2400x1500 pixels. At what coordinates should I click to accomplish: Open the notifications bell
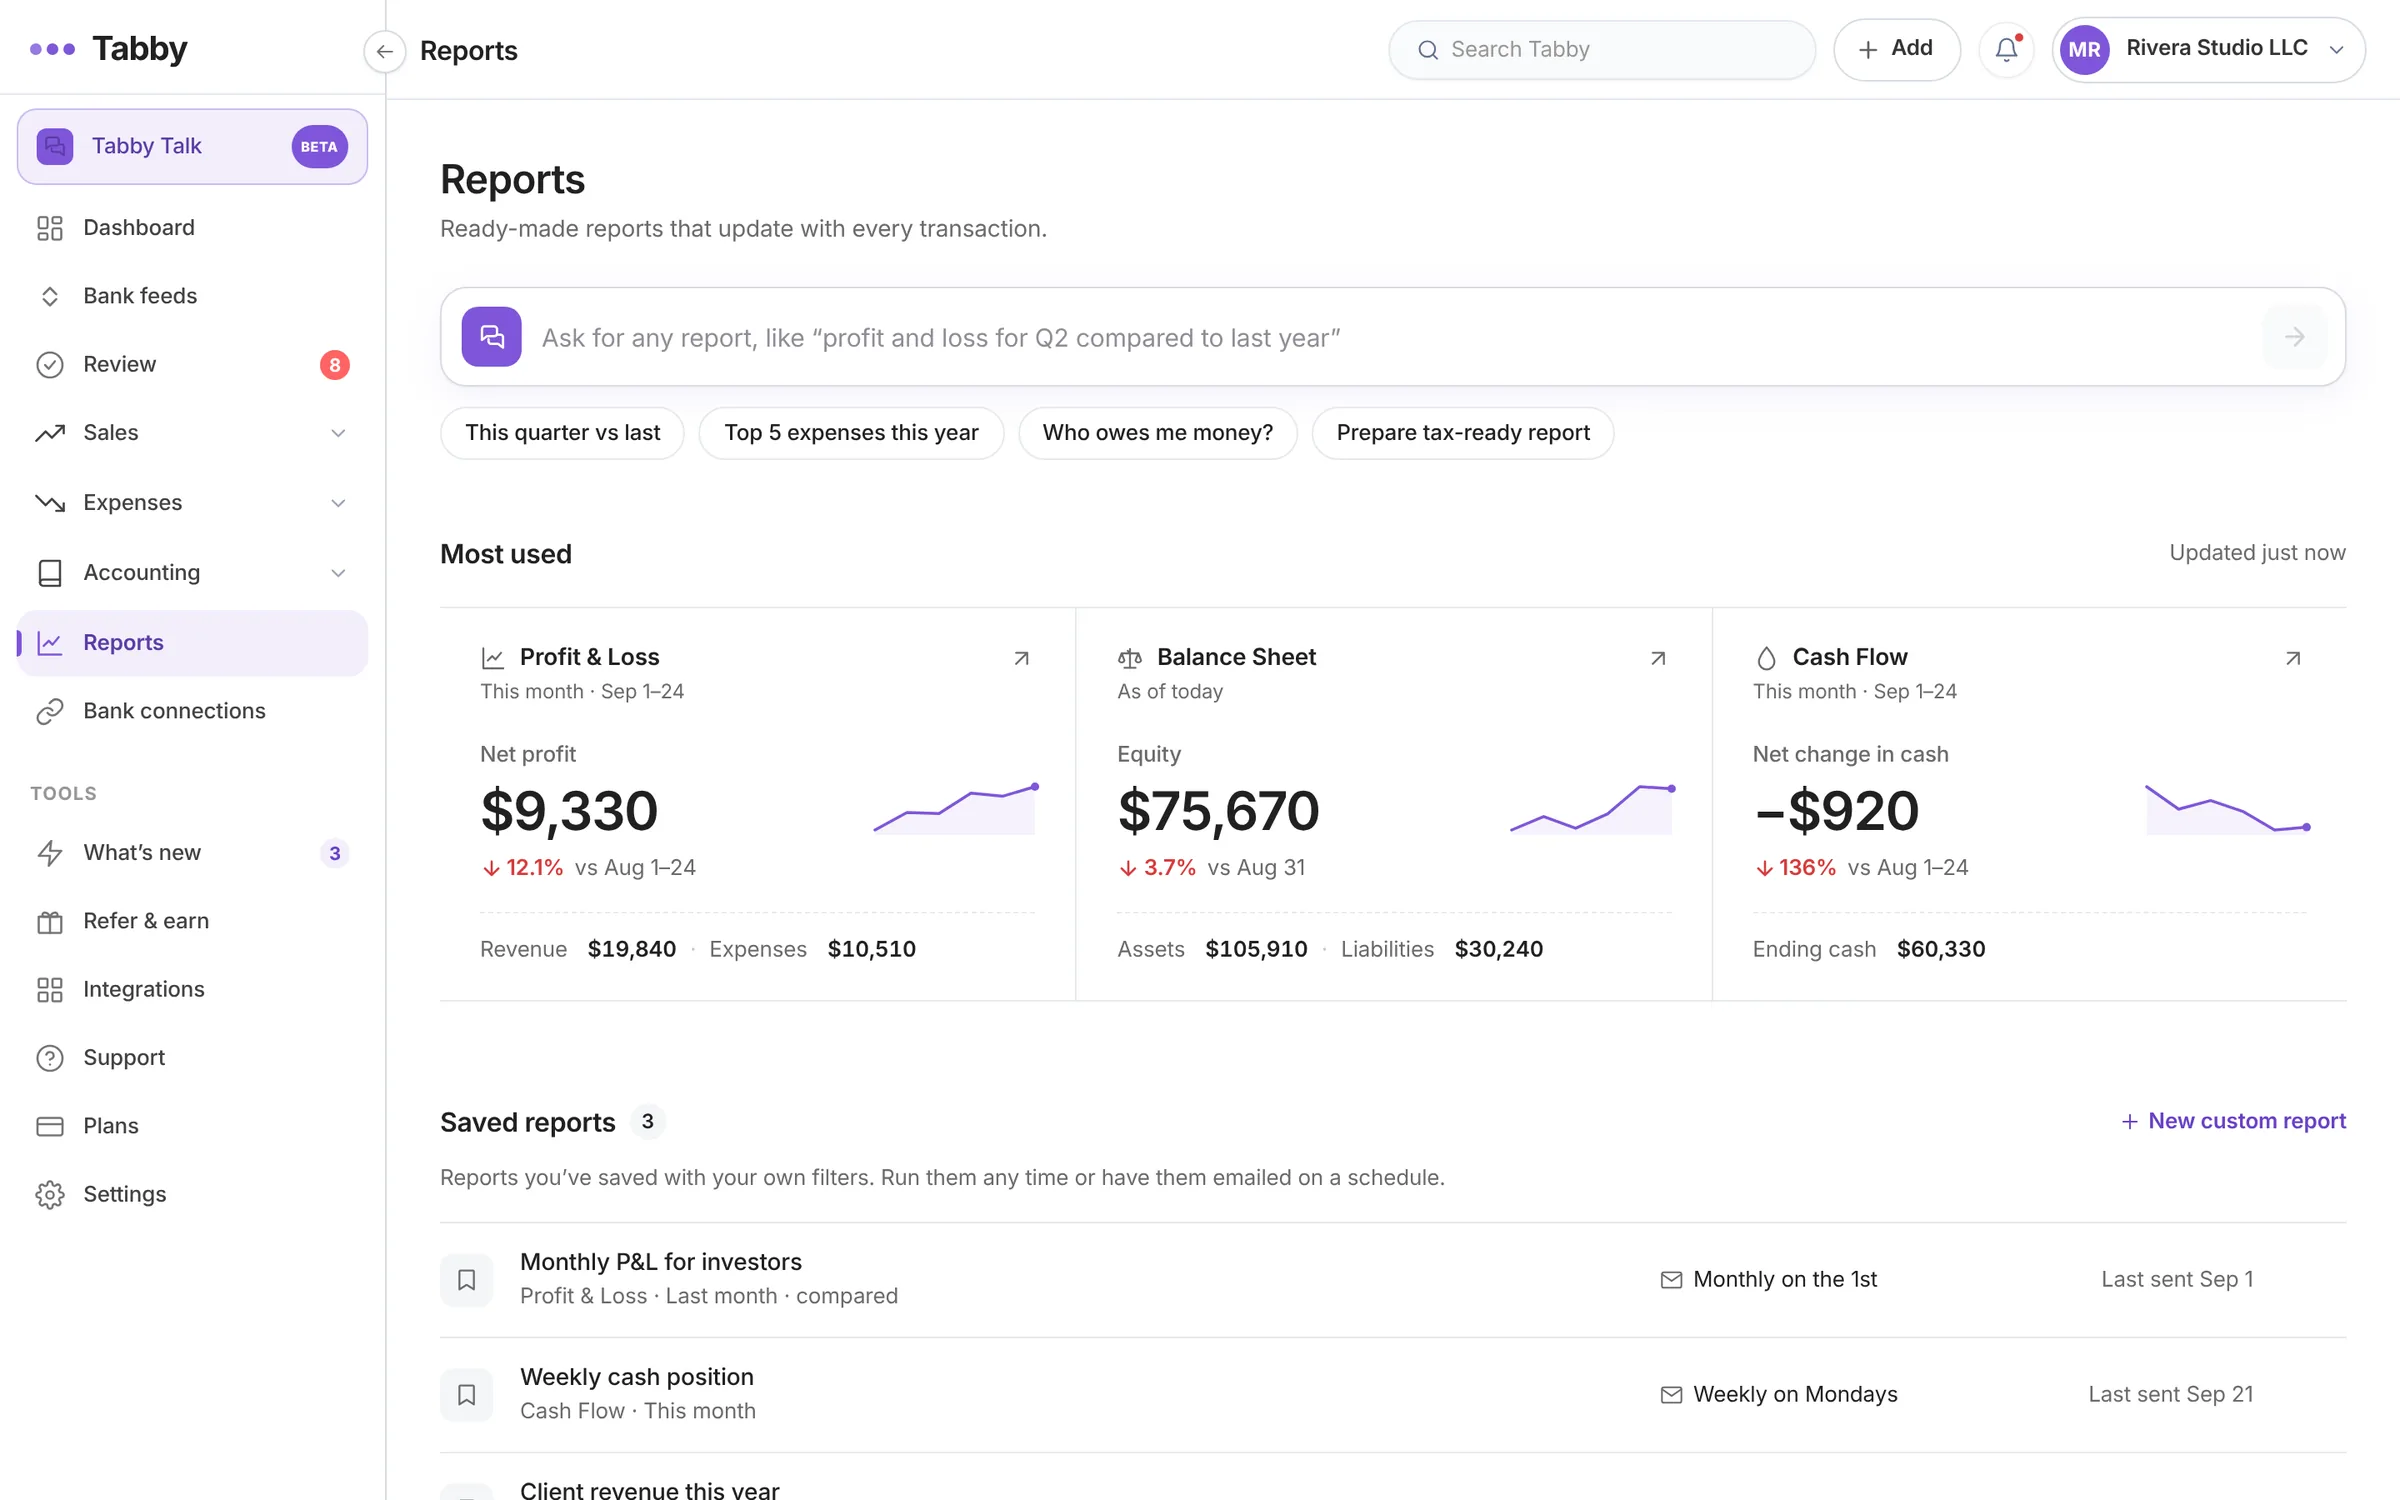(2006, 49)
